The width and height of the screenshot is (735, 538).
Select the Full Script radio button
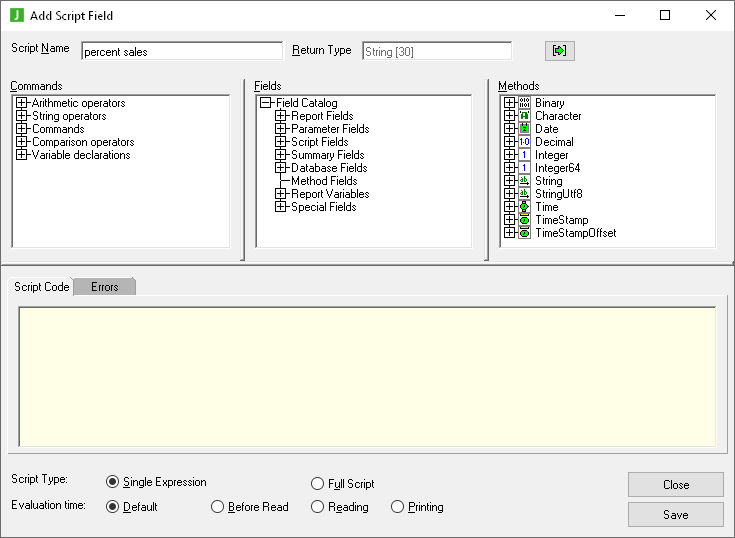pos(318,483)
